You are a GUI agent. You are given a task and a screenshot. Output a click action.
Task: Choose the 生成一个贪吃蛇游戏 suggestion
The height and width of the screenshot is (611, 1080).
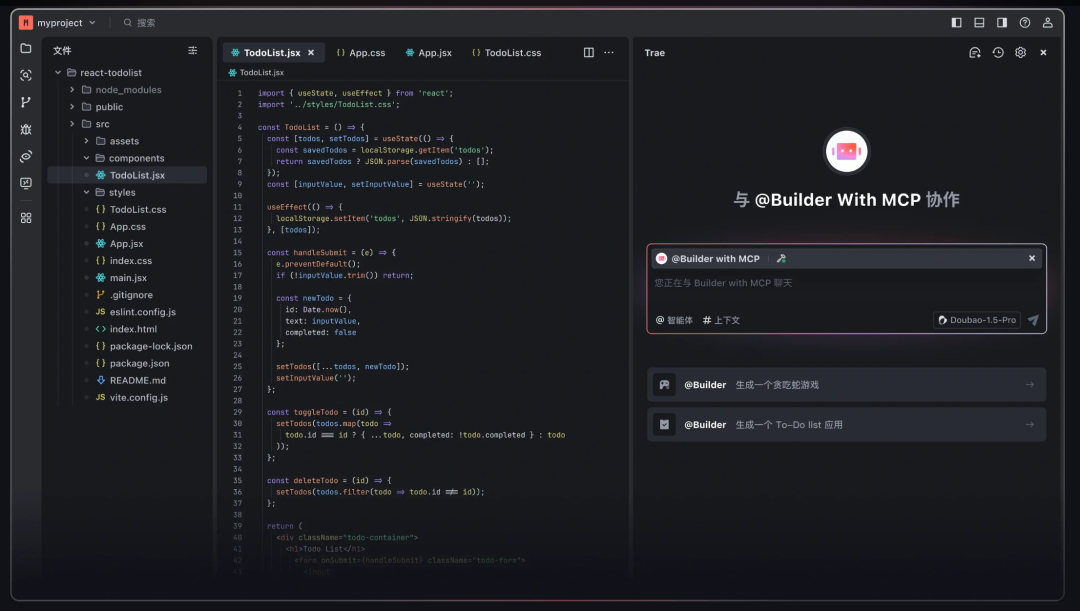pyautogui.click(x=847, y=384)
